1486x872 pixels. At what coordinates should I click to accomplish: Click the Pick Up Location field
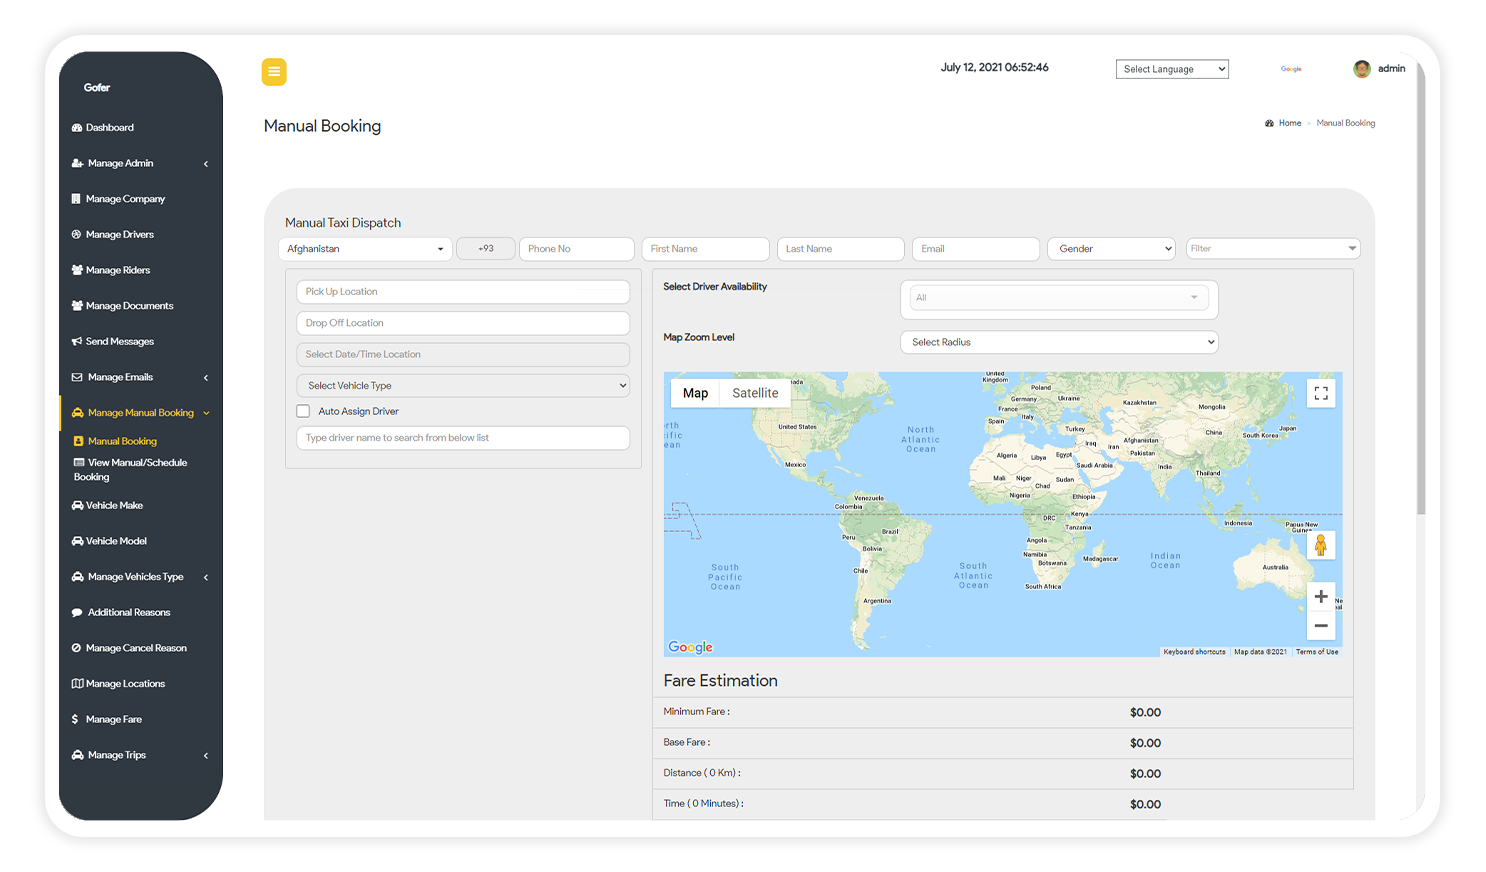(x=463, y=292)
